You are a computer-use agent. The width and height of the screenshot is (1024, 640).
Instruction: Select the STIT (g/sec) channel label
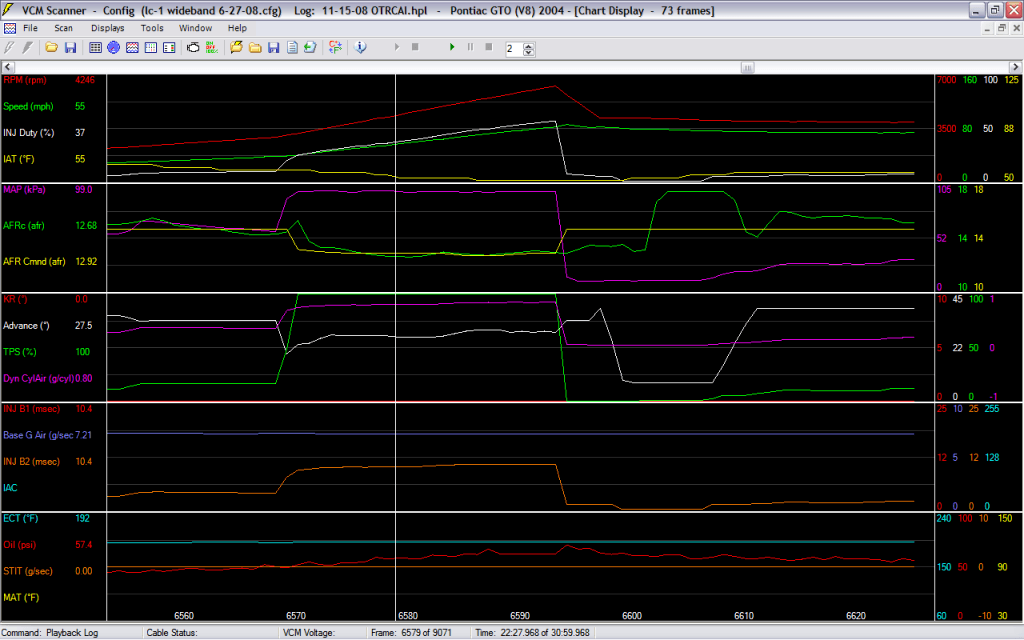point(28,571)
